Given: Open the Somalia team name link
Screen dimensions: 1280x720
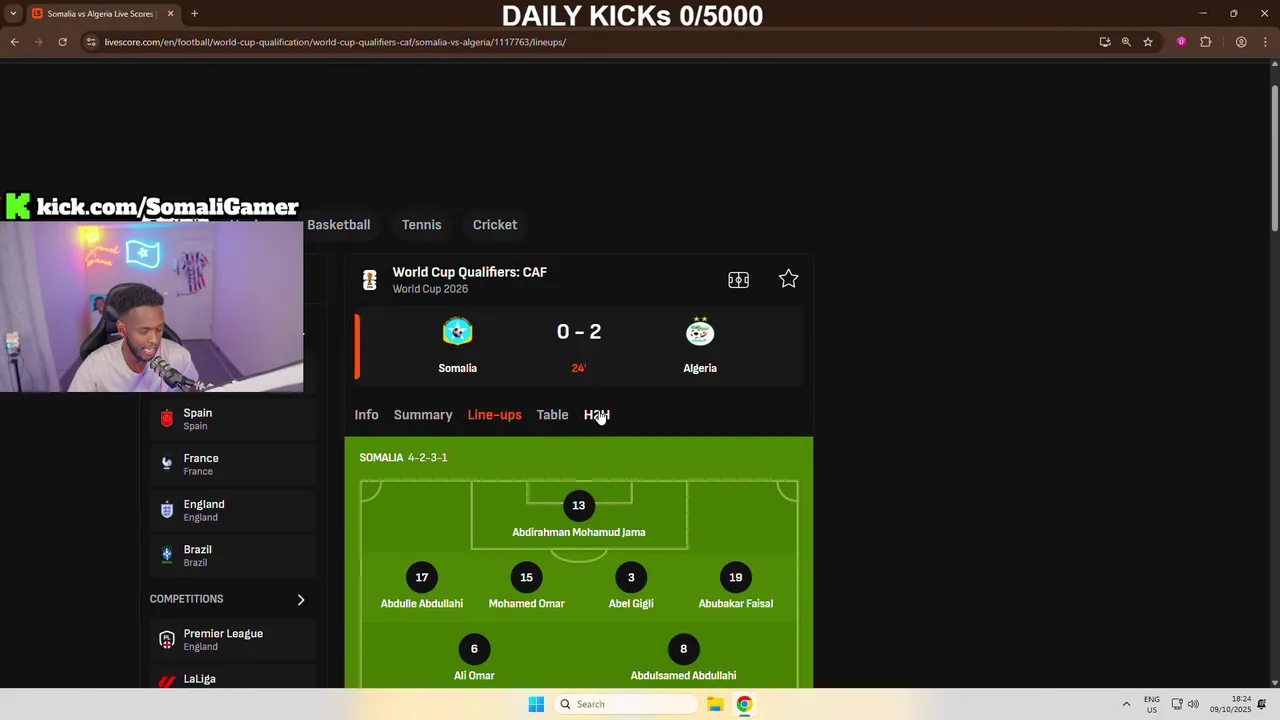Looking at the screenshot, I should [x=457, y=368].
